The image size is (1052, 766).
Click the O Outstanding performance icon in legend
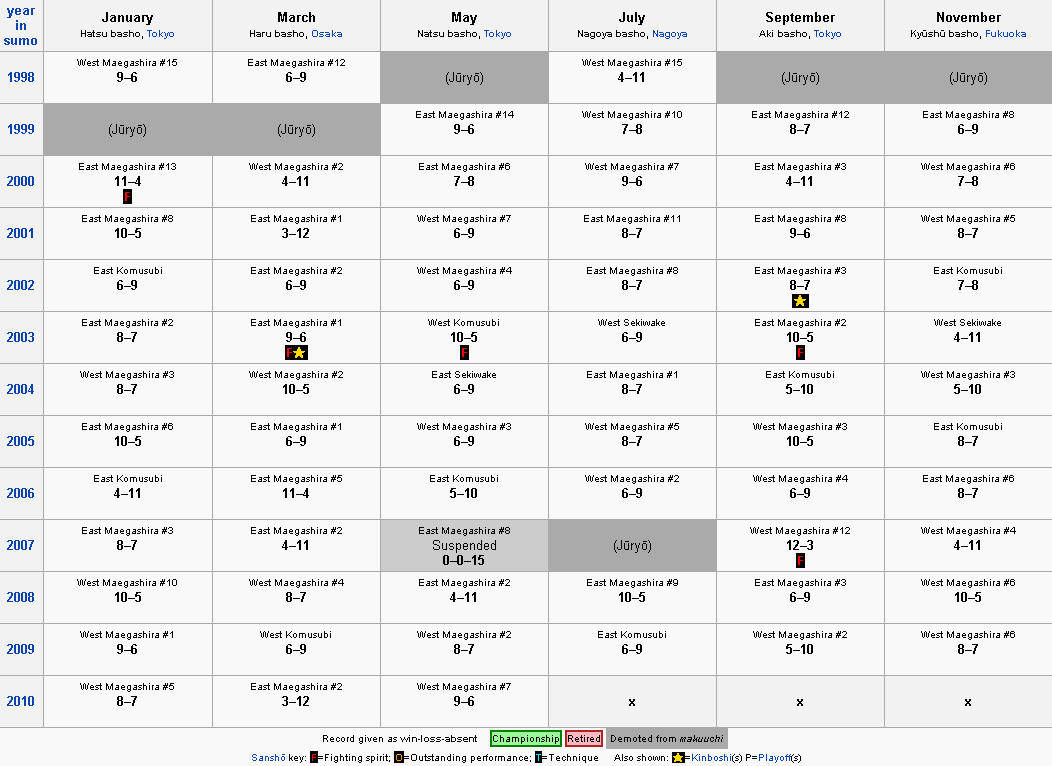point(399,758)
